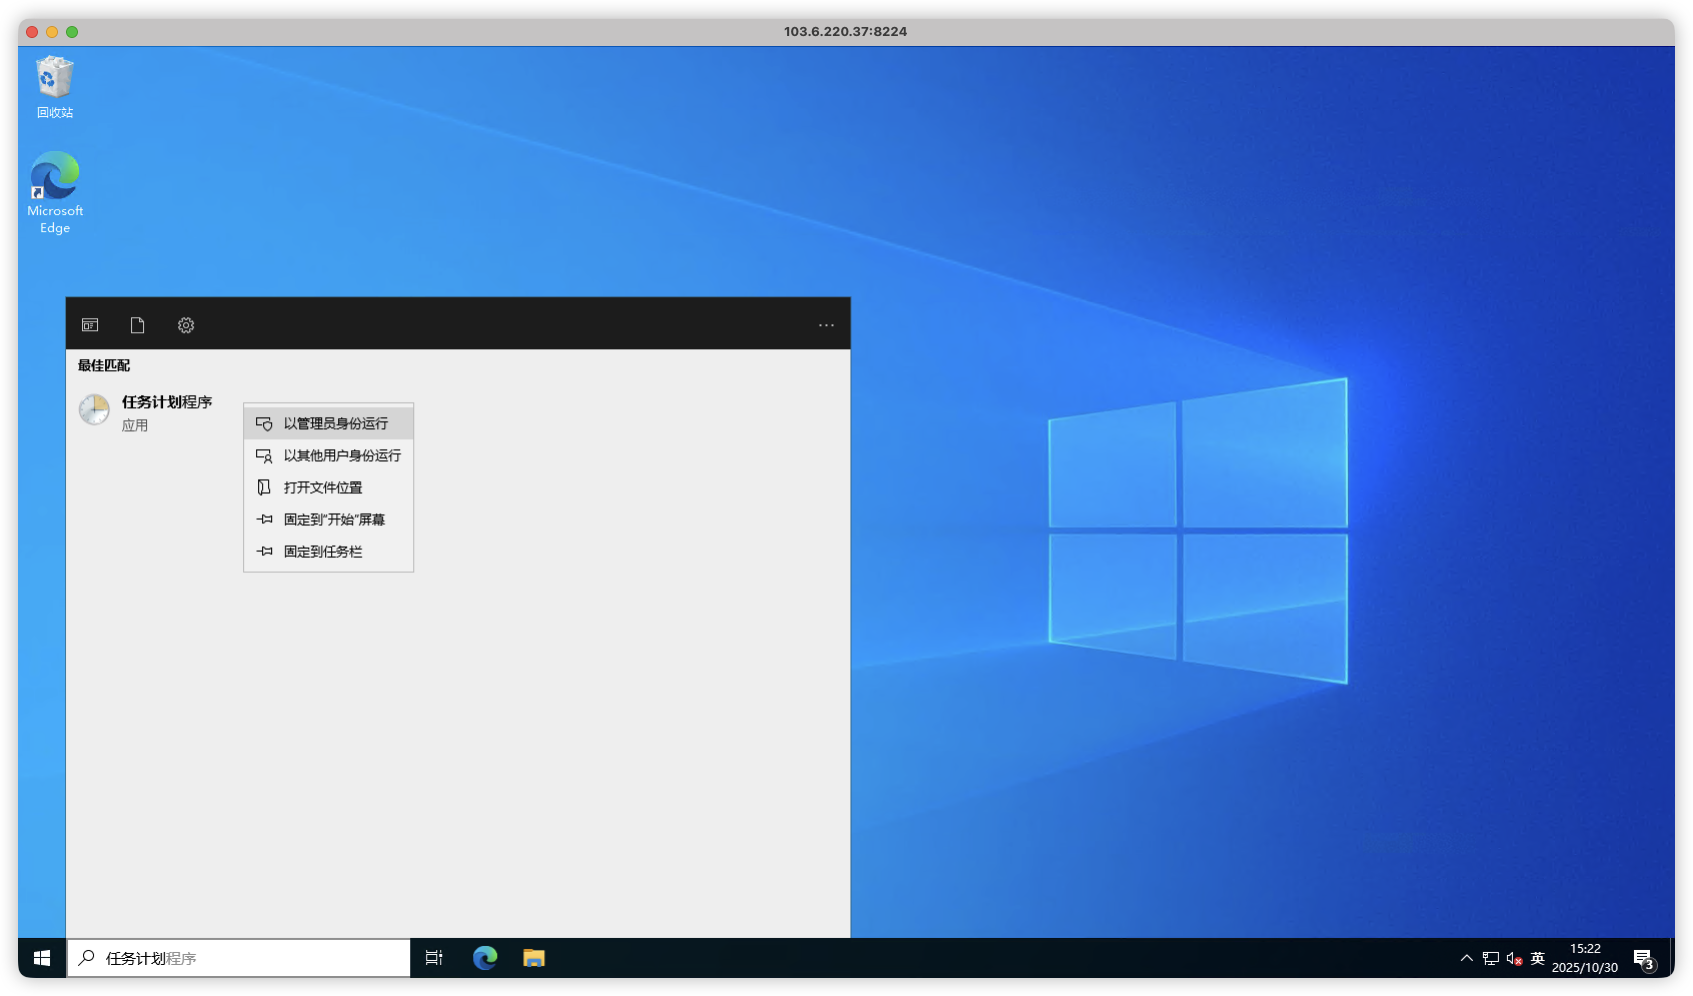
Task: Open Microsoft Edge desktop shortcut
Action: coord(55,178)
